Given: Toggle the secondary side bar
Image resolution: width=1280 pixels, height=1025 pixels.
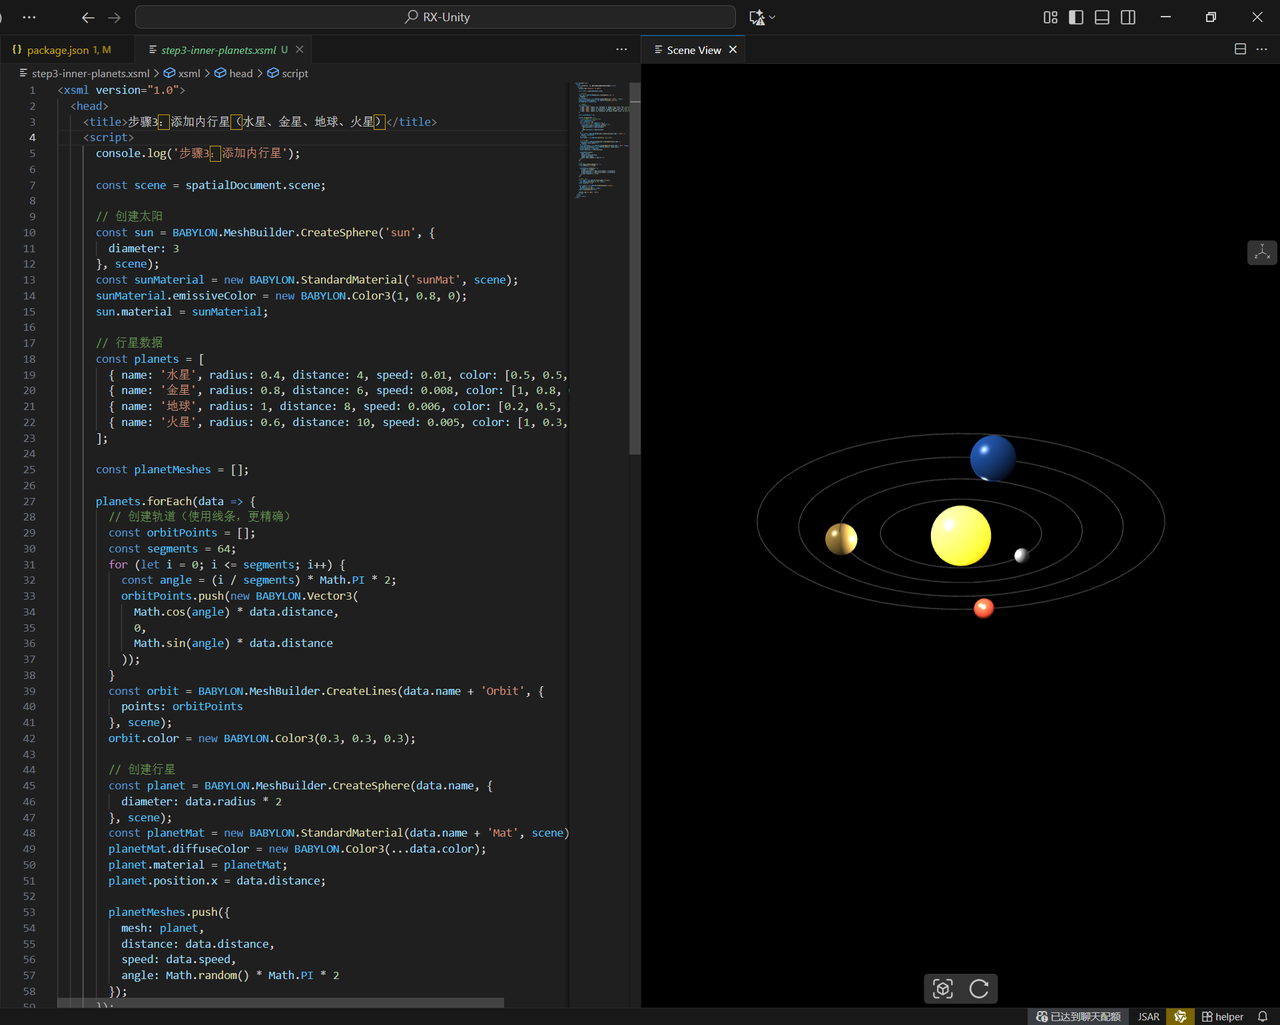Looking at the screenshot, I should tap(1128, 17).
